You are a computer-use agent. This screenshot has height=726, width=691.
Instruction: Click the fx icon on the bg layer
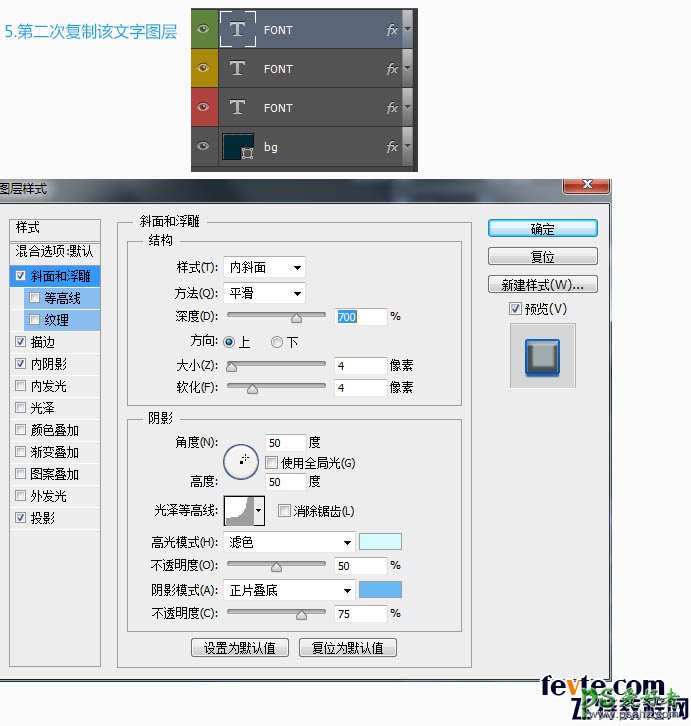coord(391,147)
